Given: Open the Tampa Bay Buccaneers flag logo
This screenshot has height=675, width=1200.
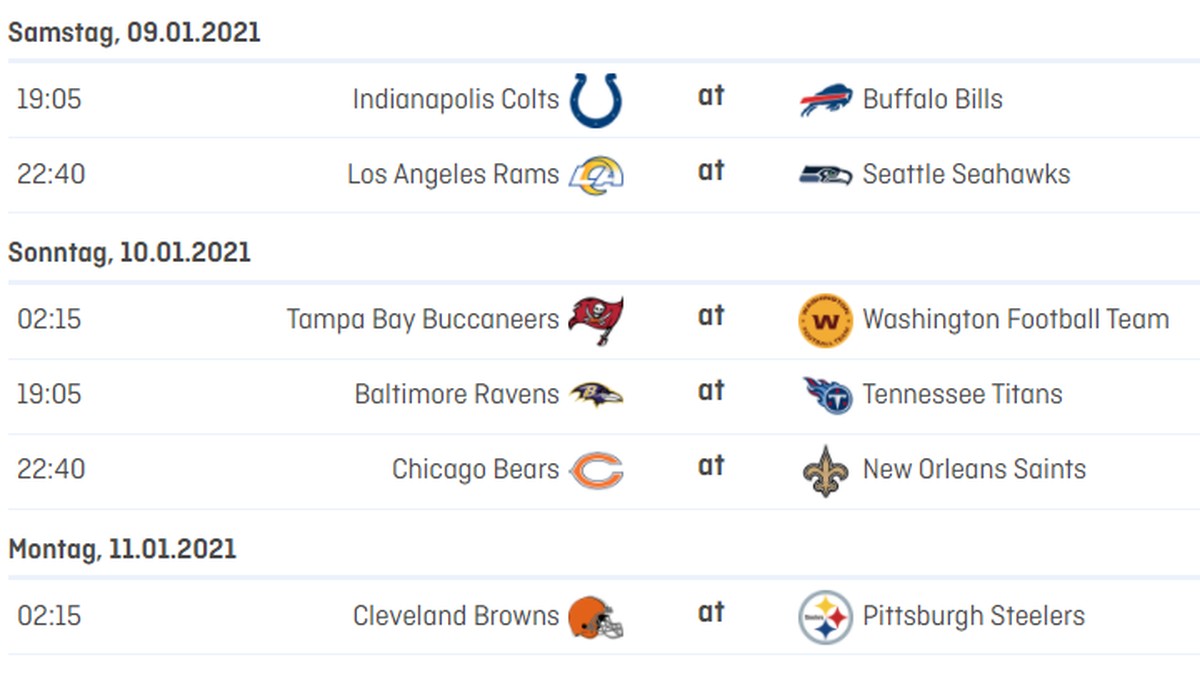Looking at the screenshot, I should (x=596, y=320).
